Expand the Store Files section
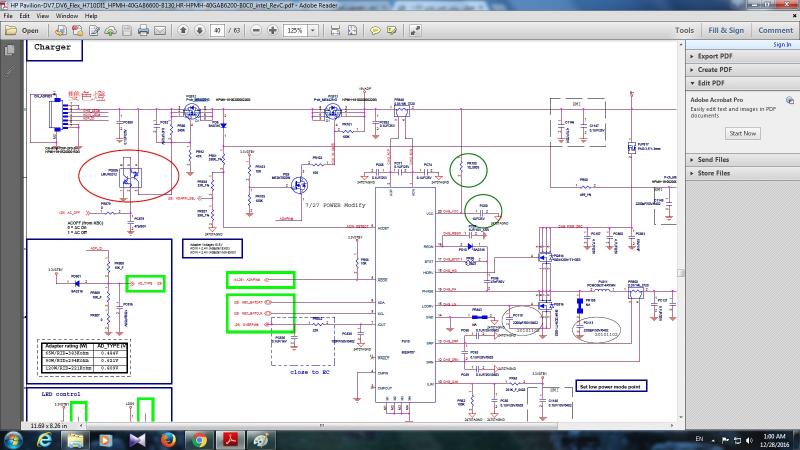This screenshot has width=800, height=450. point(742,173)
